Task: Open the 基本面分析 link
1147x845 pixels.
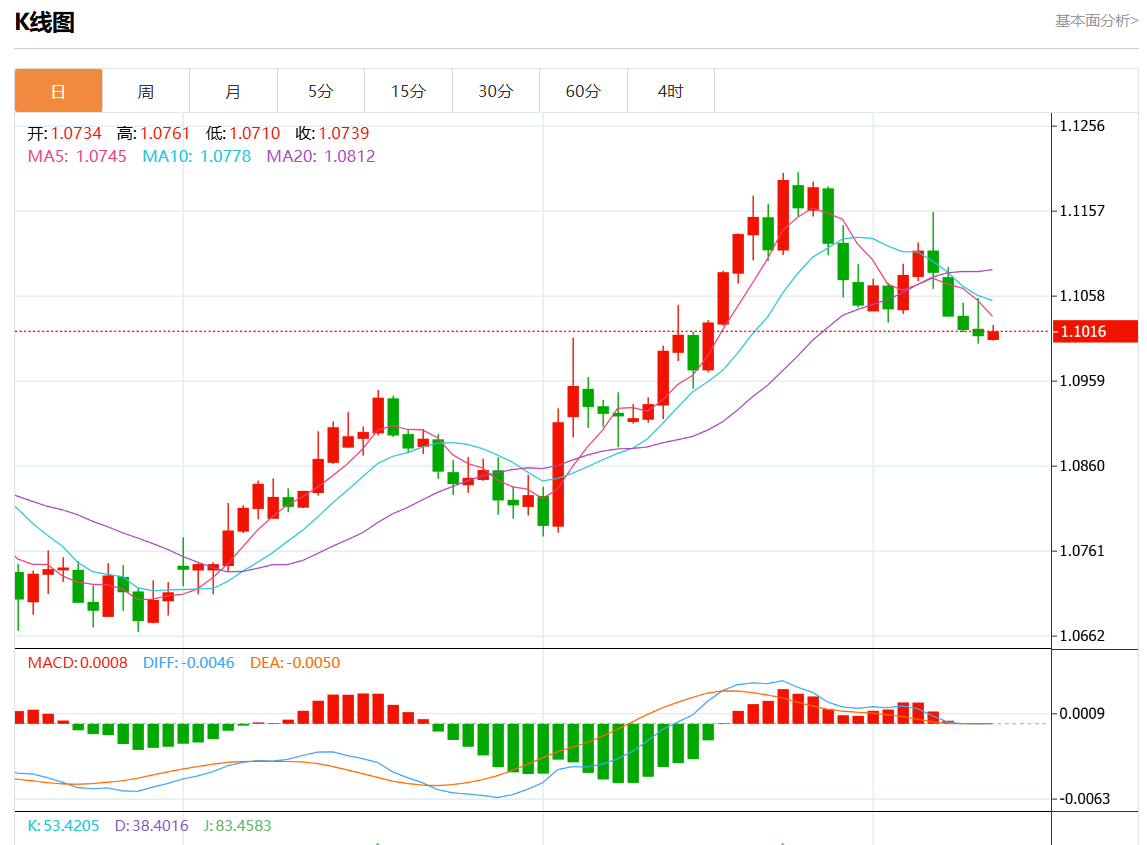Action: point(1096,21)
